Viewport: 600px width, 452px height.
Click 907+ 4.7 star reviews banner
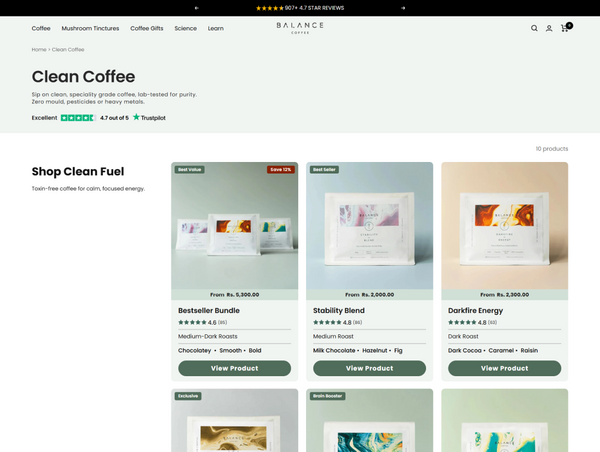tap(300, 8)
